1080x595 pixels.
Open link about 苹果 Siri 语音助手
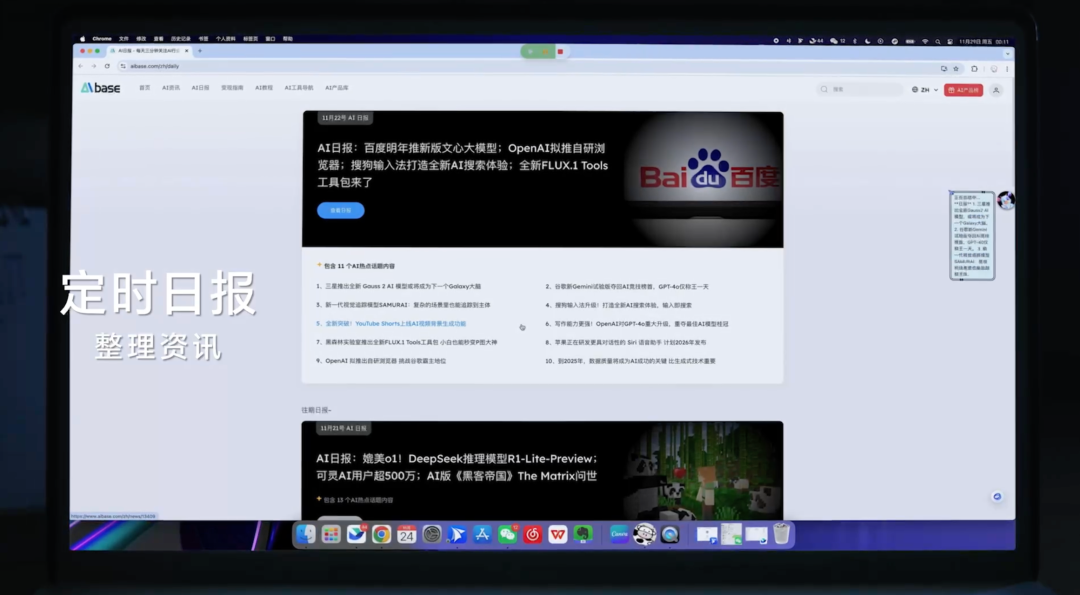pos(625,342)
